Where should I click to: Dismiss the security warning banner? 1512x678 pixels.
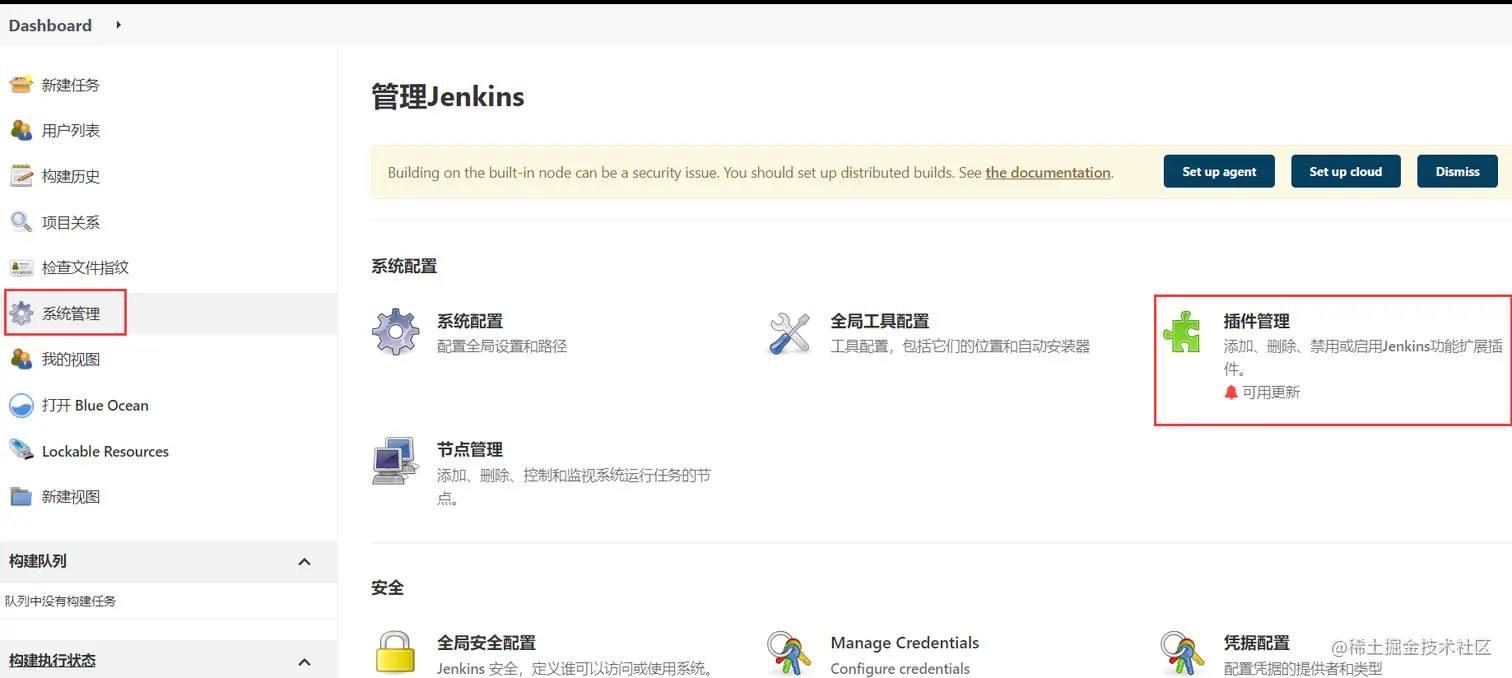1457,171
